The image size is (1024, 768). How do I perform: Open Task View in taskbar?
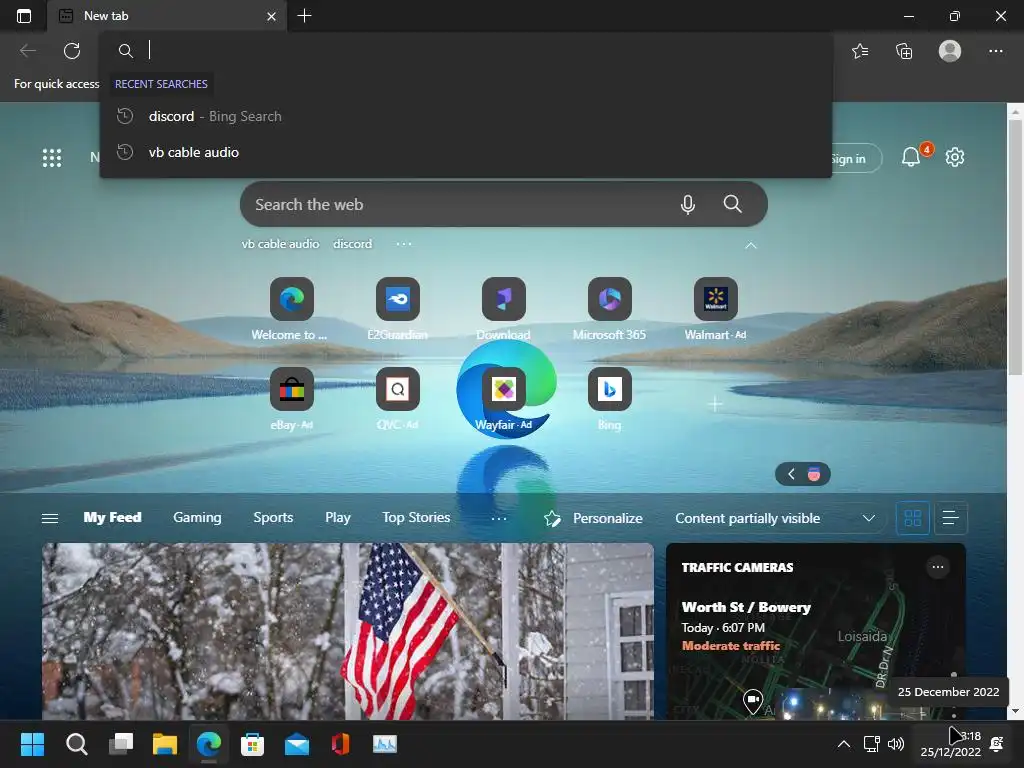click(x=121, y=744)
